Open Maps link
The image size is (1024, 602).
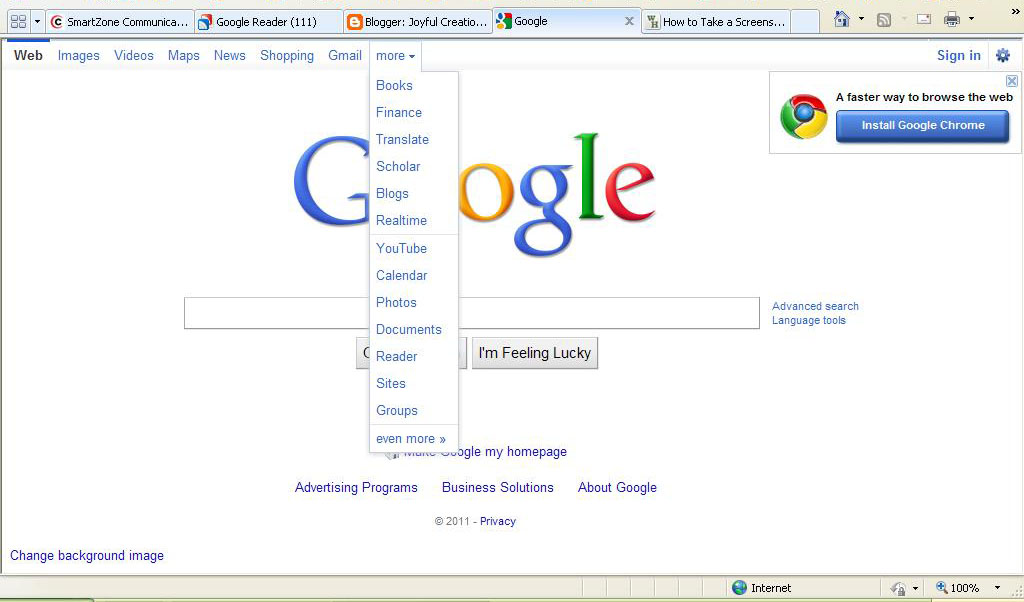(184, 55)
